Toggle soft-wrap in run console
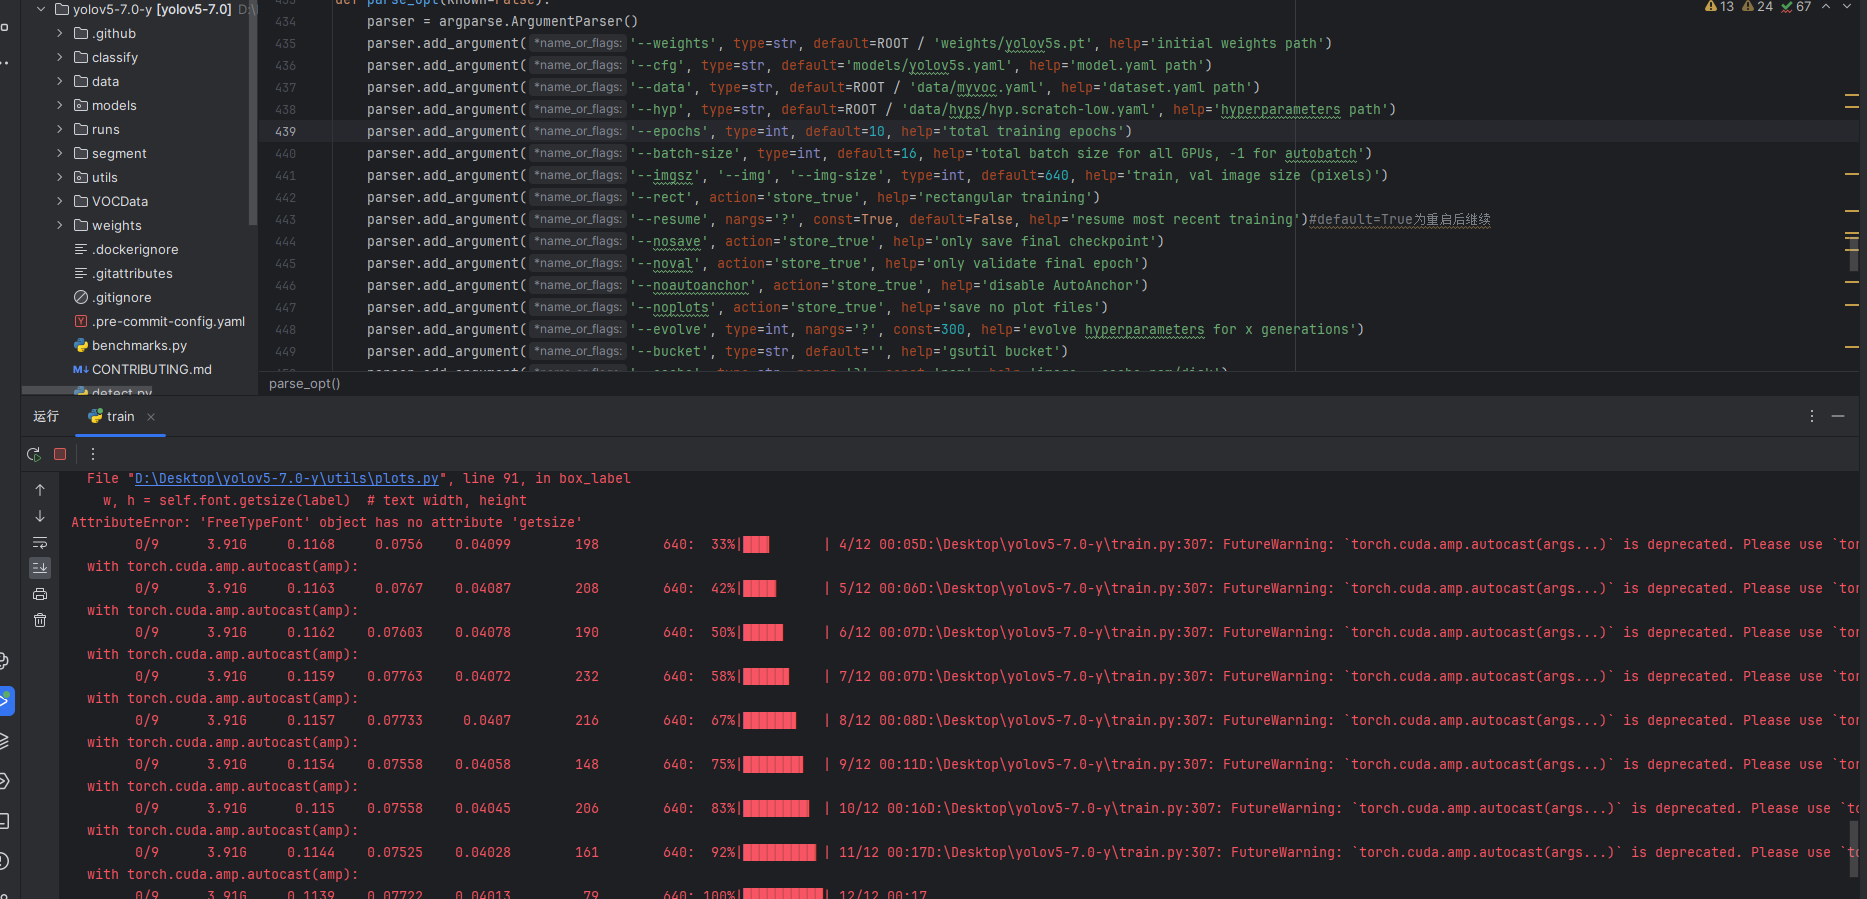 point(40,542)
